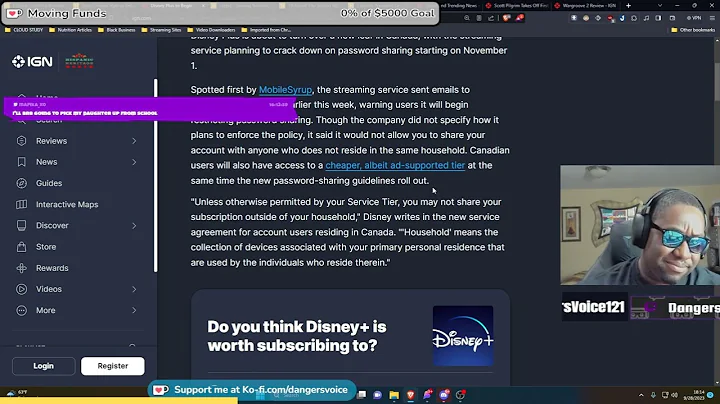This screenshot has height=404, width=720.
Task: Open the Store shopping bag icon
Action: click(22, 247)
